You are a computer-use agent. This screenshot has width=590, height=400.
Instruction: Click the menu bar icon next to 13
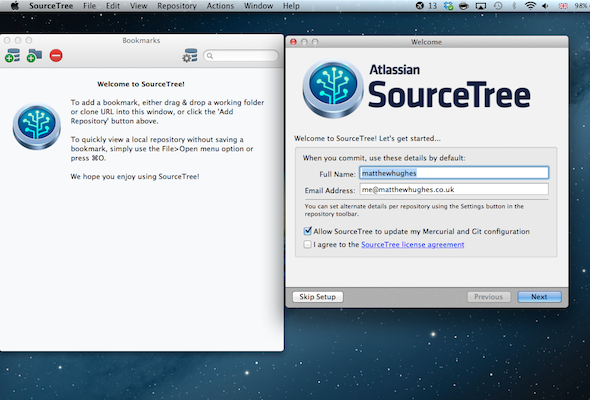(x=420, y=6)
